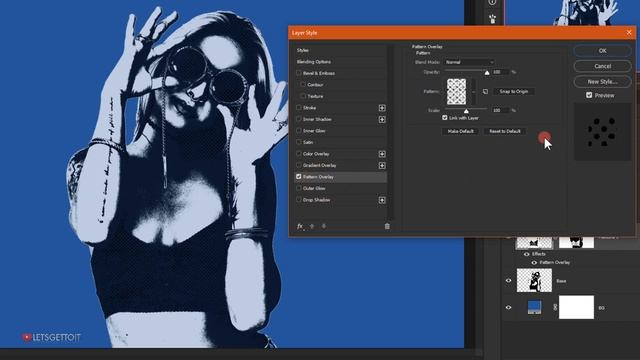Image resolution: width=640 pixels, height=360 pixels.
Task: Open the Blend Mode dropdown
Action: (x=469, y=62)
